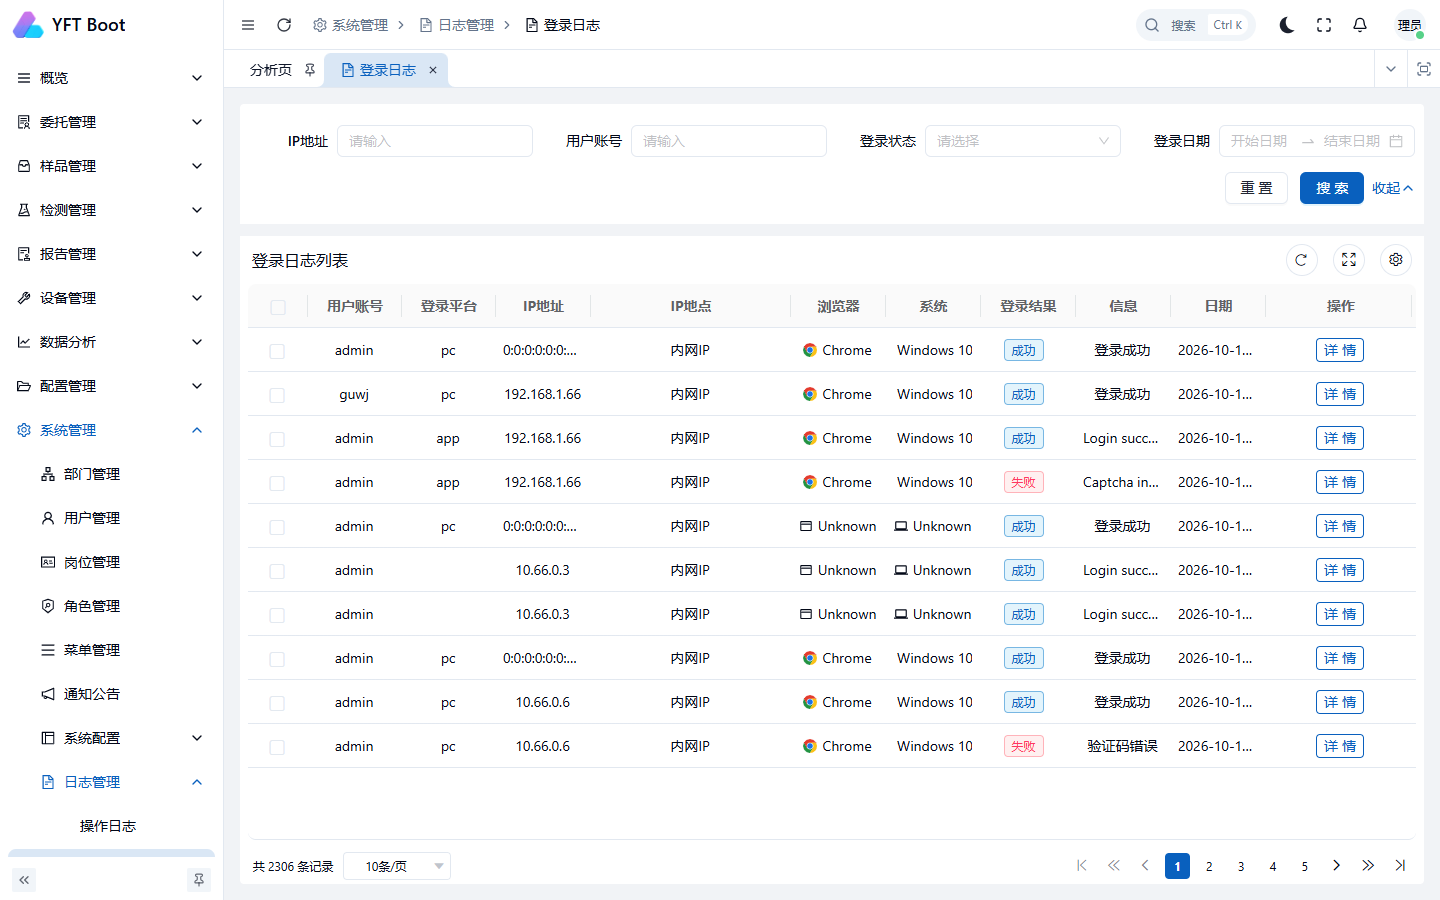Open the 登录状态 dropdown
The width and height of the screenshot is (1440, 900).
1023,141
